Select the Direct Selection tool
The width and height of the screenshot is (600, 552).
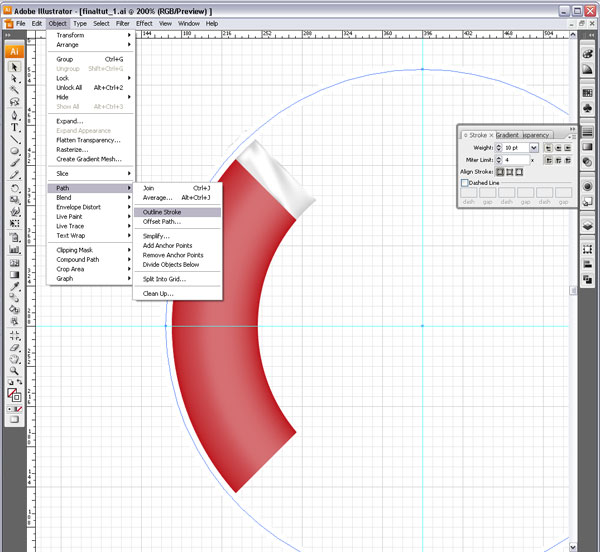[14, 79]
